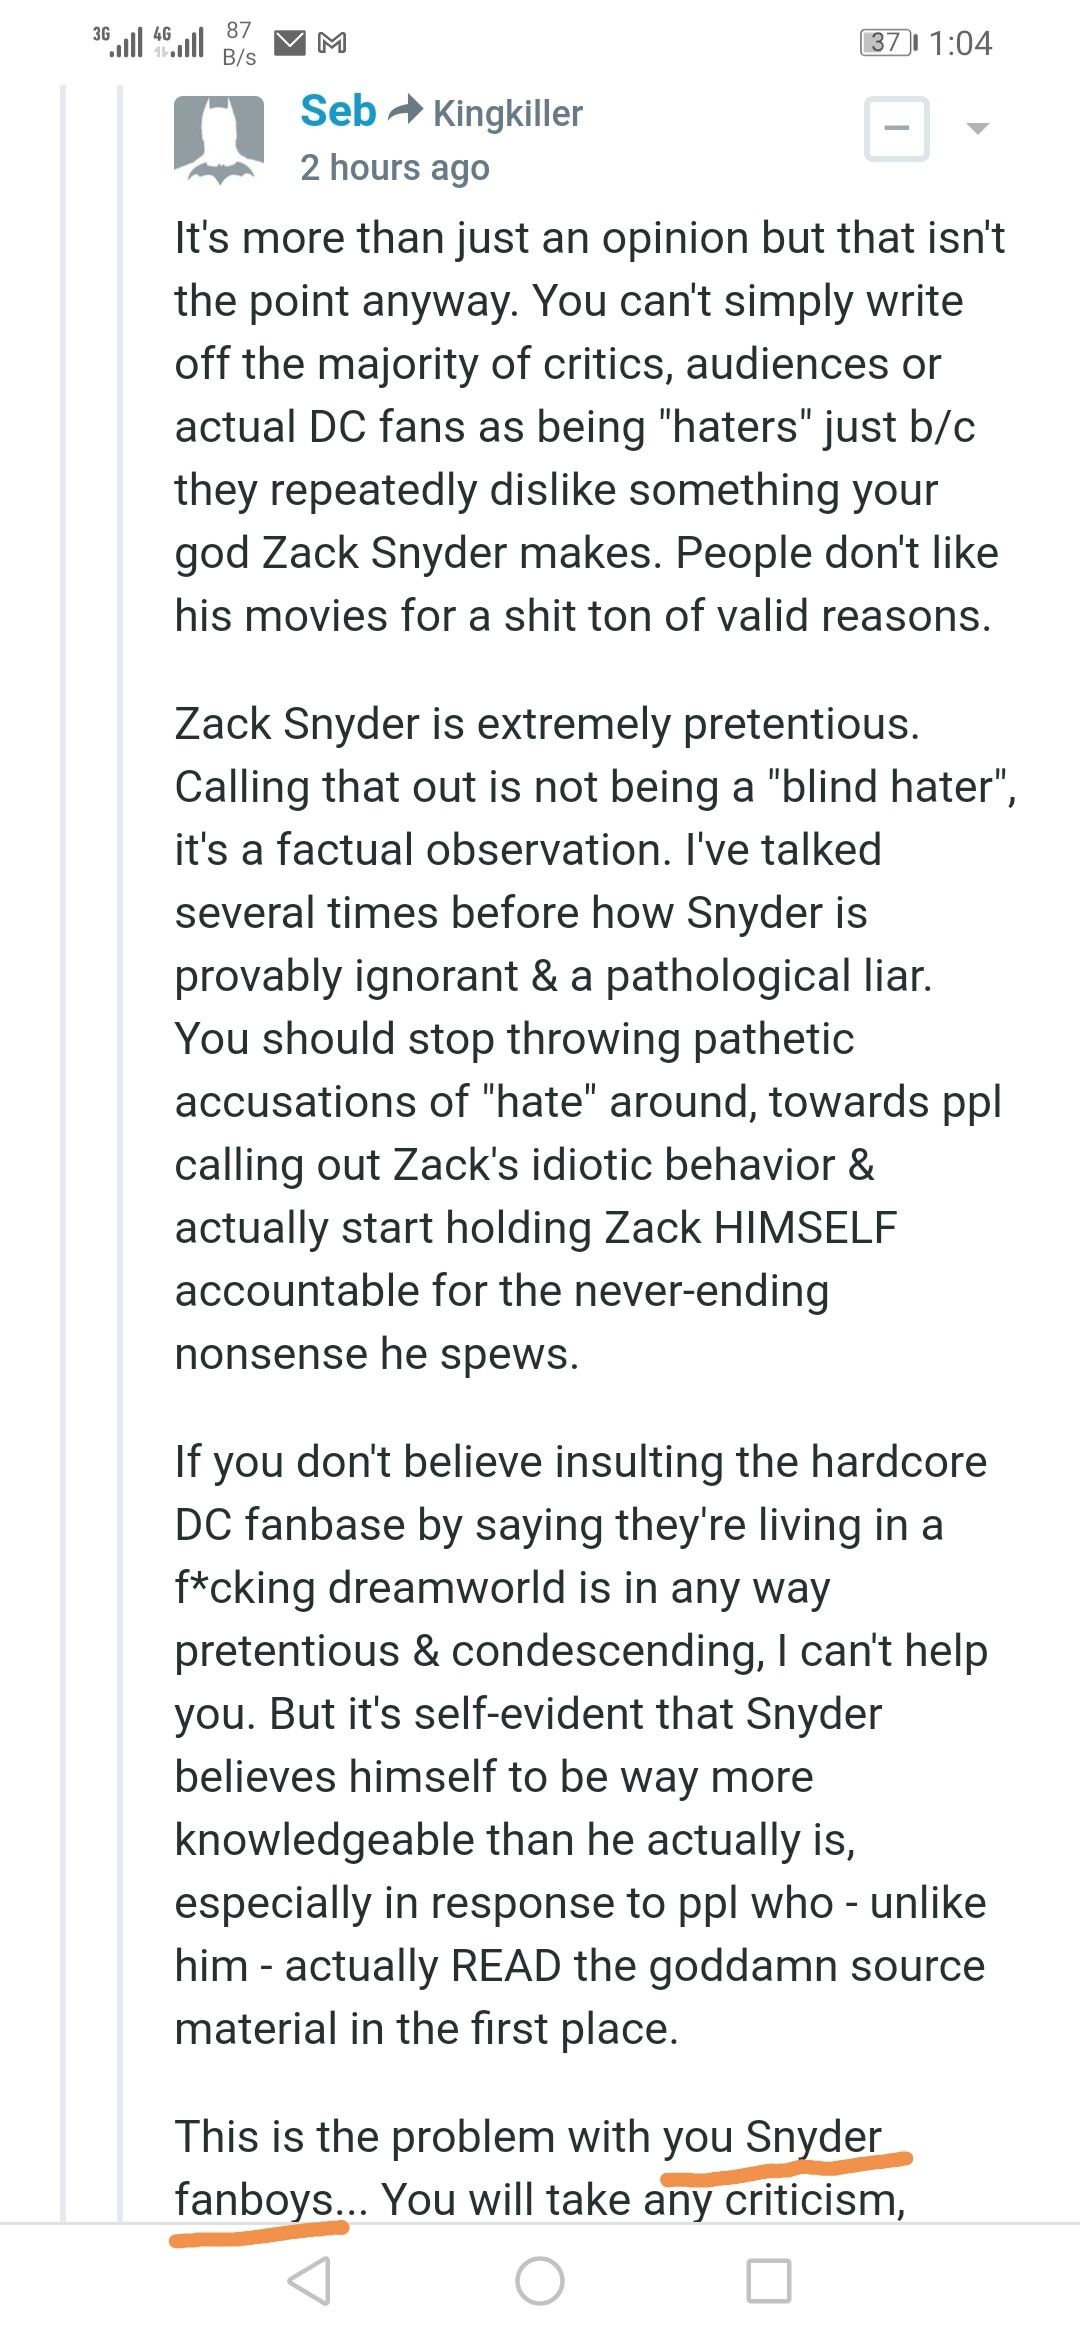Tap the 4G signal strength icon

click(x=178, y=42)
